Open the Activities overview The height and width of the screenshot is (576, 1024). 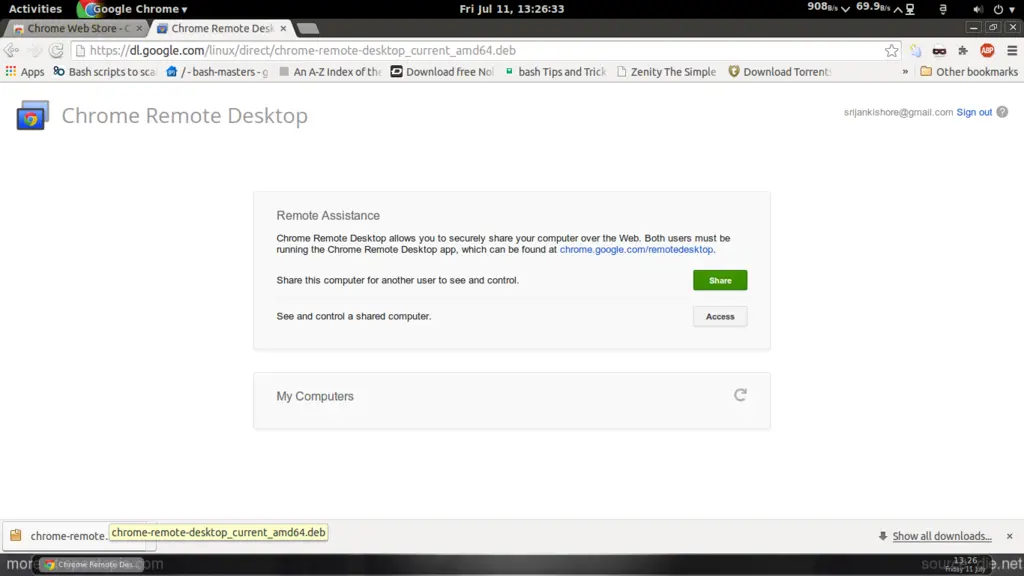[35, 9]
